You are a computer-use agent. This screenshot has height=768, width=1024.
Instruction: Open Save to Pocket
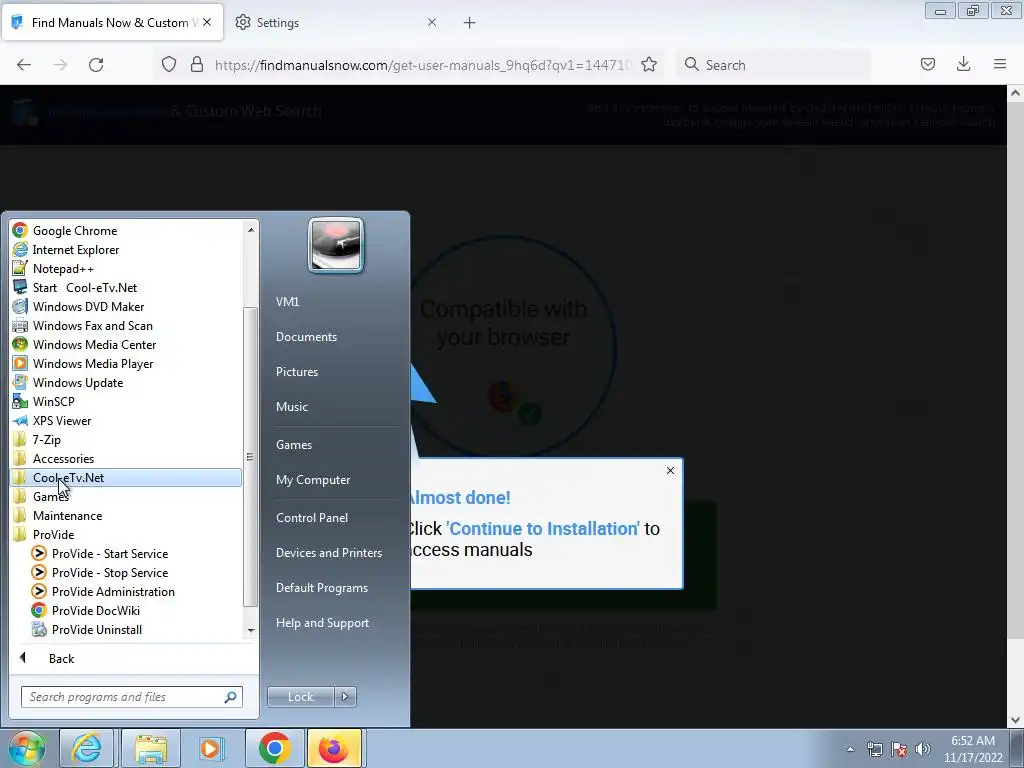pyautogui.click(x=928, y=65)
